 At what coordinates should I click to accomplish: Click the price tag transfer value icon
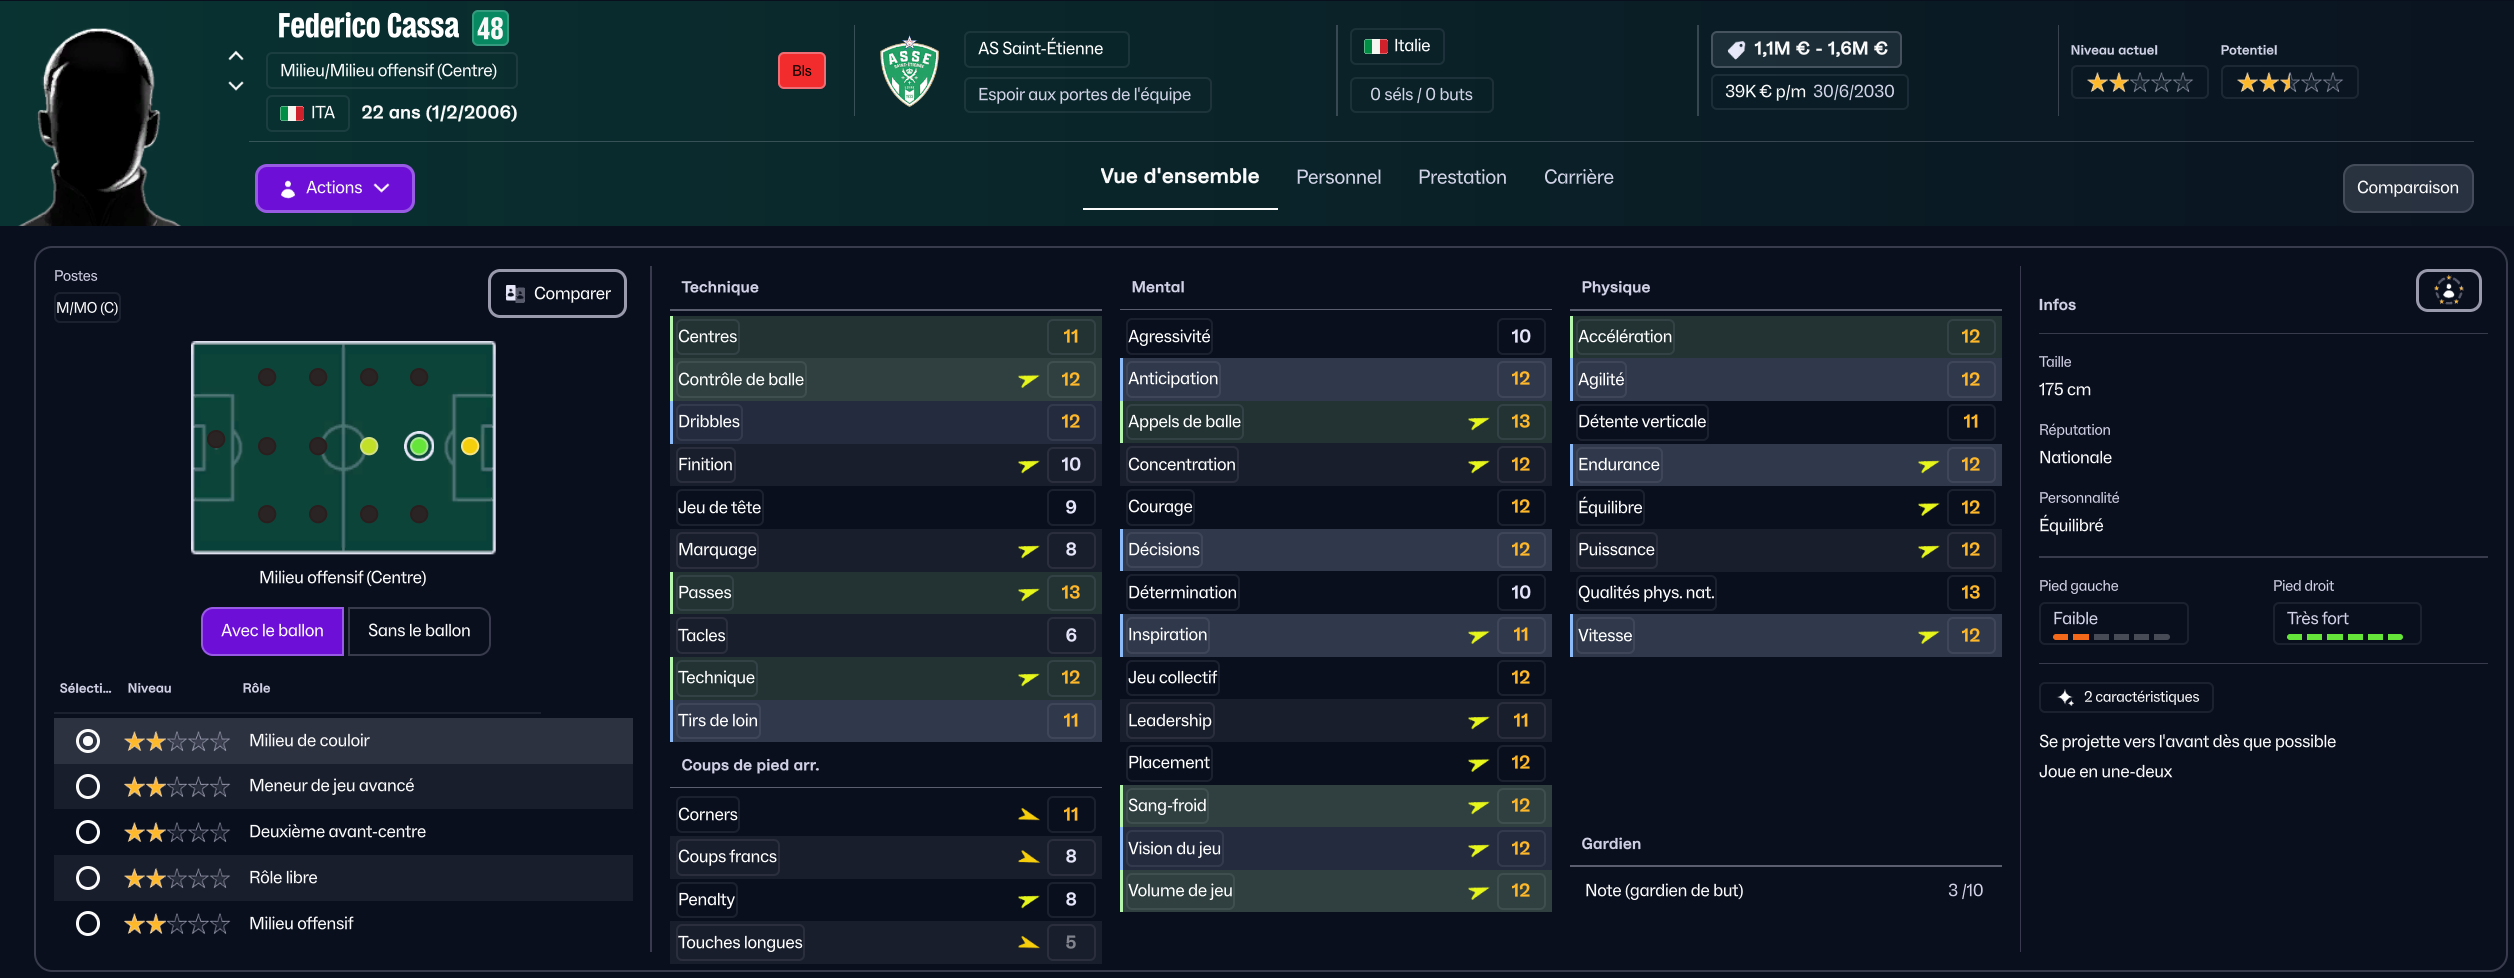(x=1736, y=49)
